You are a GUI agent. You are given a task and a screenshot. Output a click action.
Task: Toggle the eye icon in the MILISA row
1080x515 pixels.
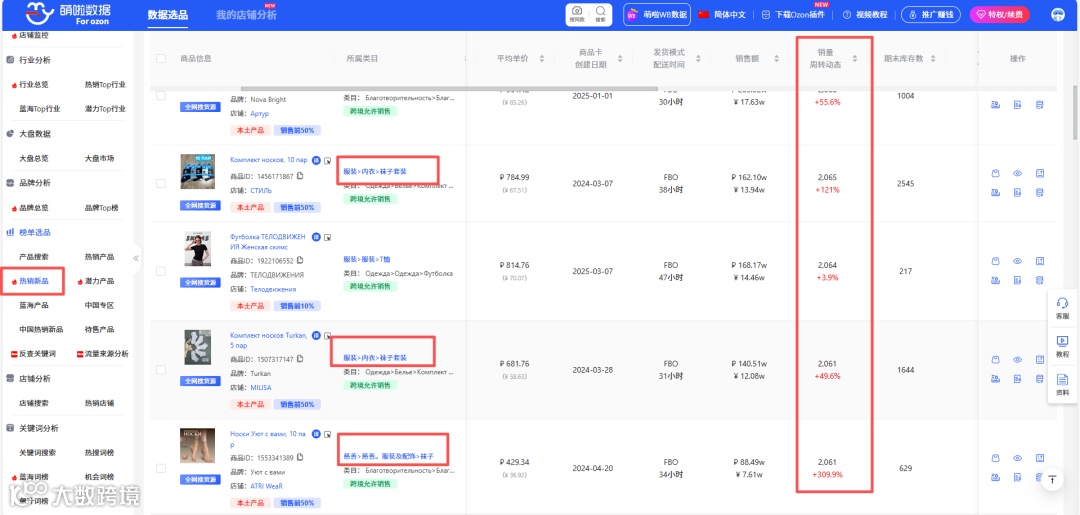1017,360
